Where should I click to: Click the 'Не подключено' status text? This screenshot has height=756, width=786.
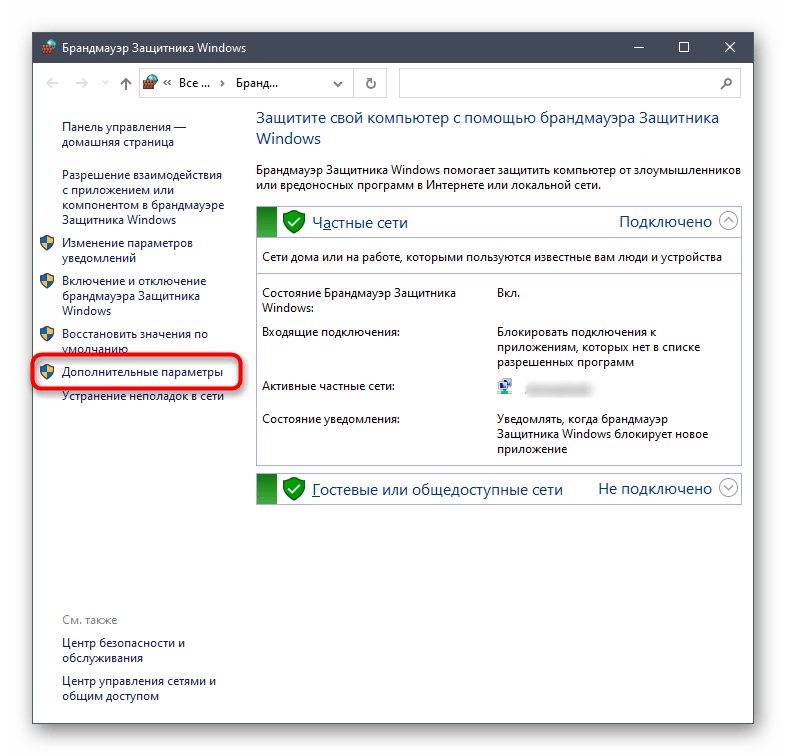point(655,489)
